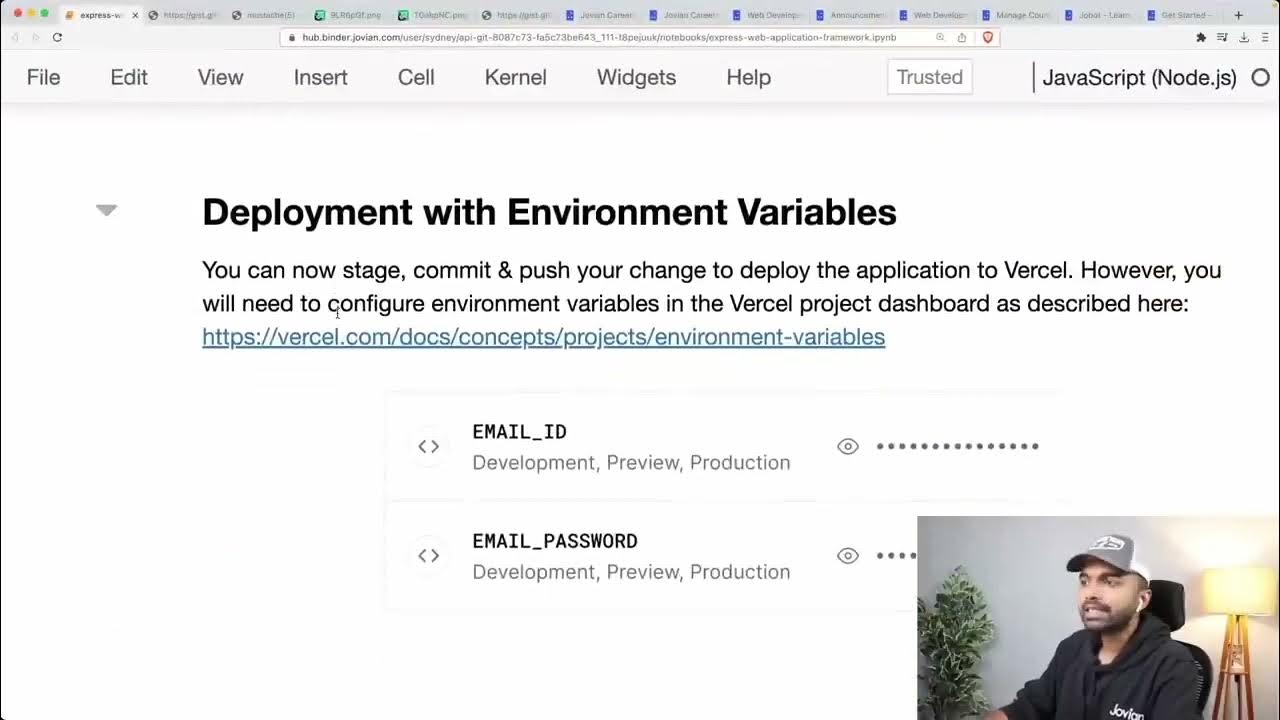Viewport: 1280px width, 720px height.
Task: Click the browser address bar URL
Action: click(598, 37)
